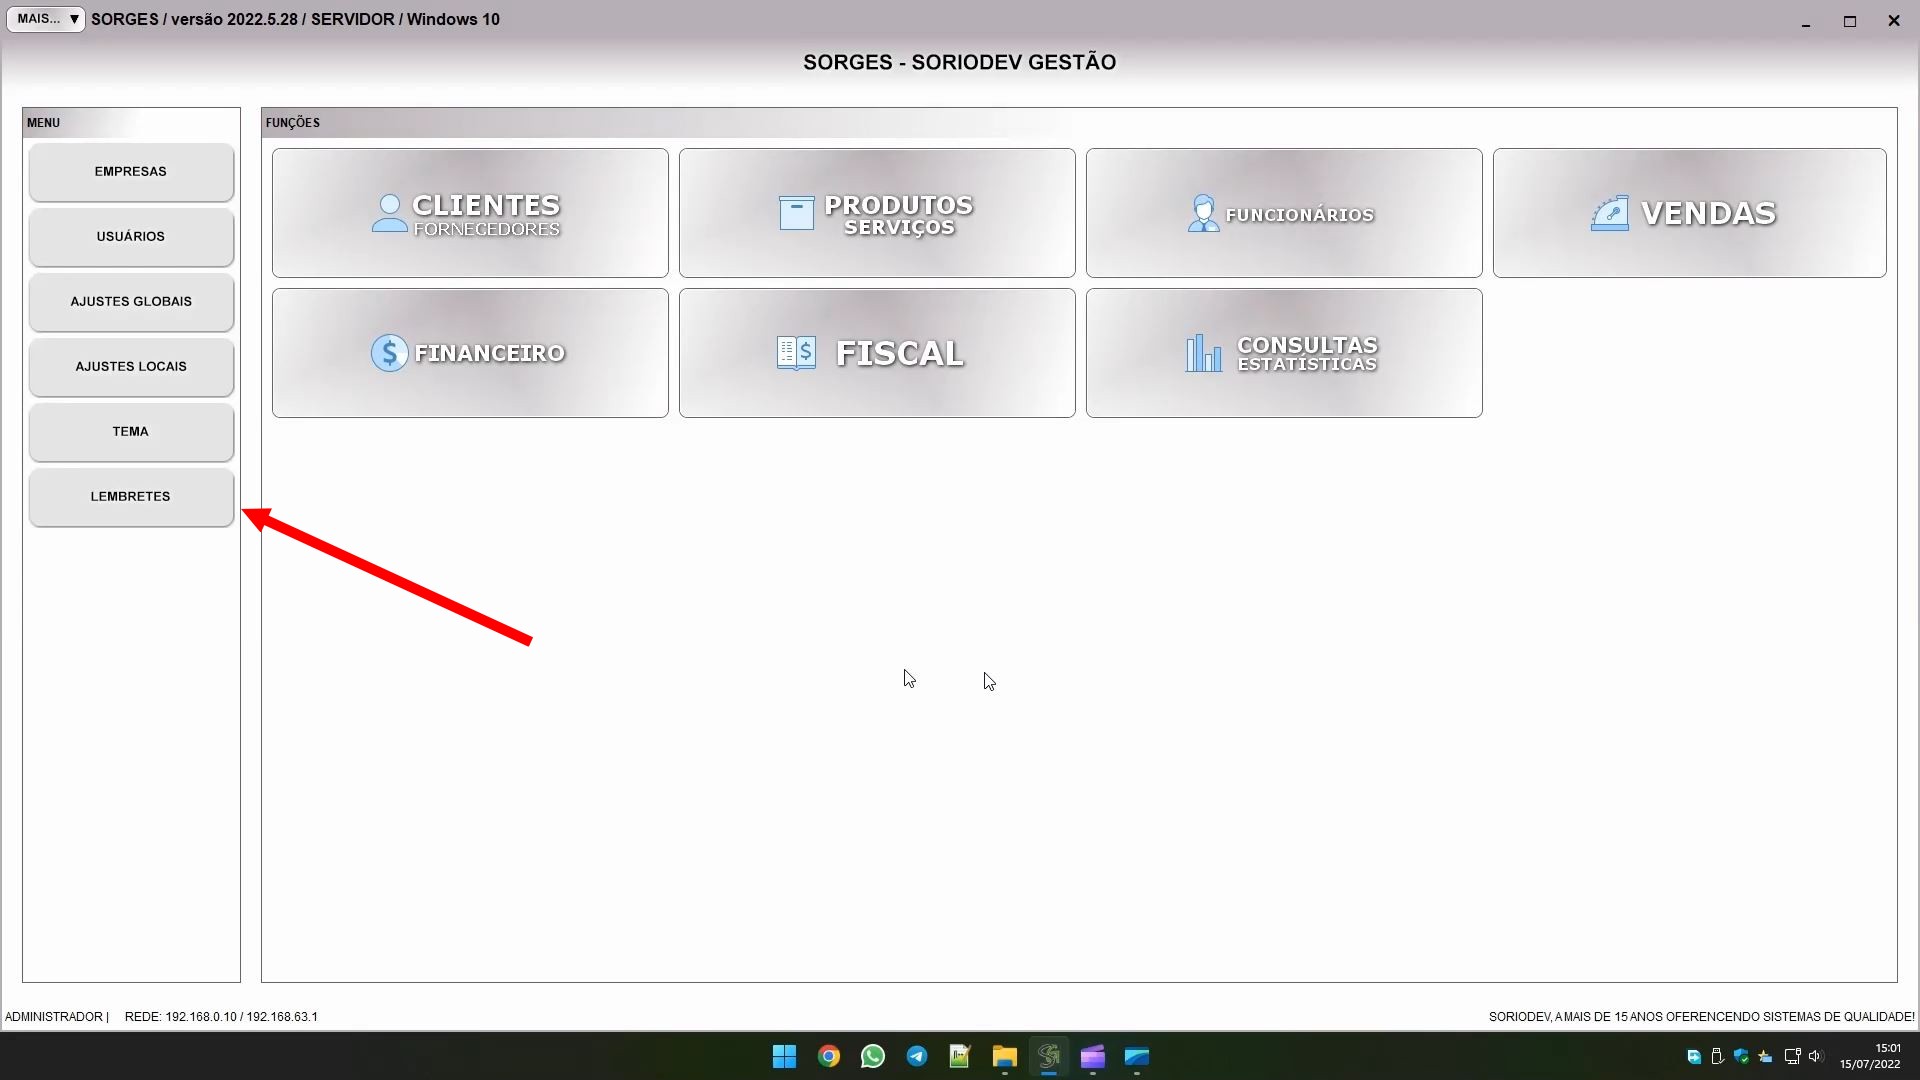Select Usuários in the side menu

(x=131, y=237)
